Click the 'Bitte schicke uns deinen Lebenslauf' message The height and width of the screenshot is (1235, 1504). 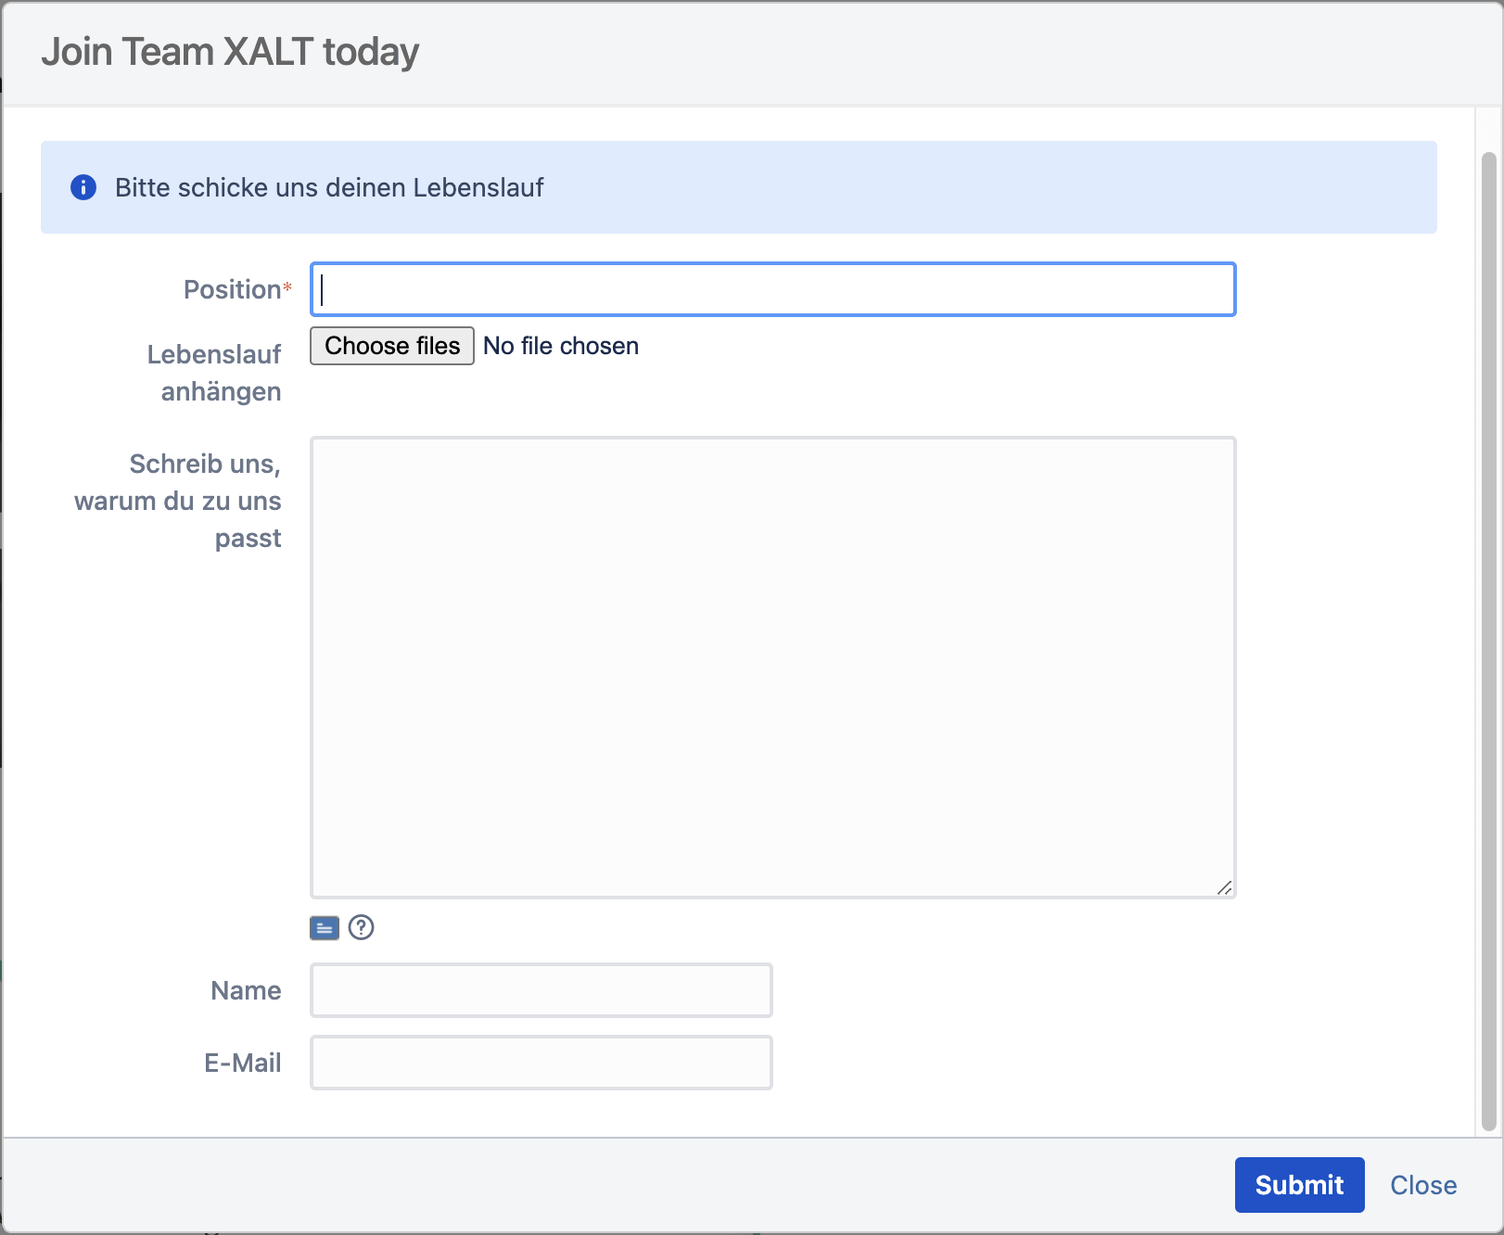(329, 187)
